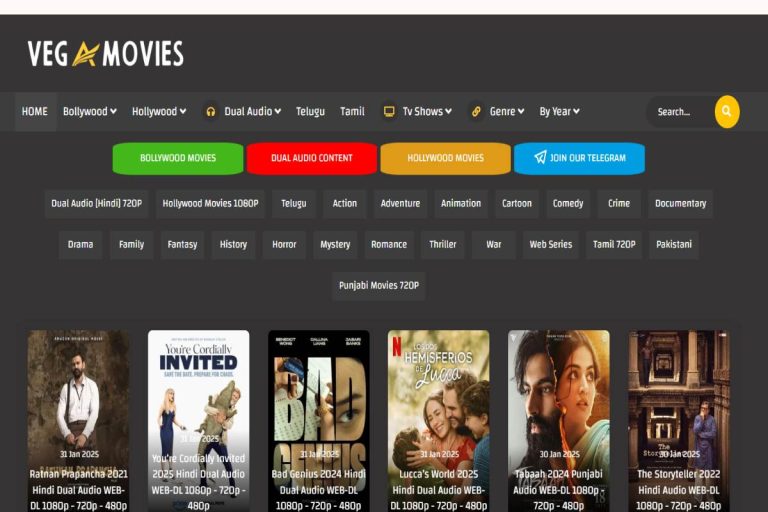The height and width of the screenshot is (512, 768).
Task: Choose the Horror genre tag
Action: [284, 244]
